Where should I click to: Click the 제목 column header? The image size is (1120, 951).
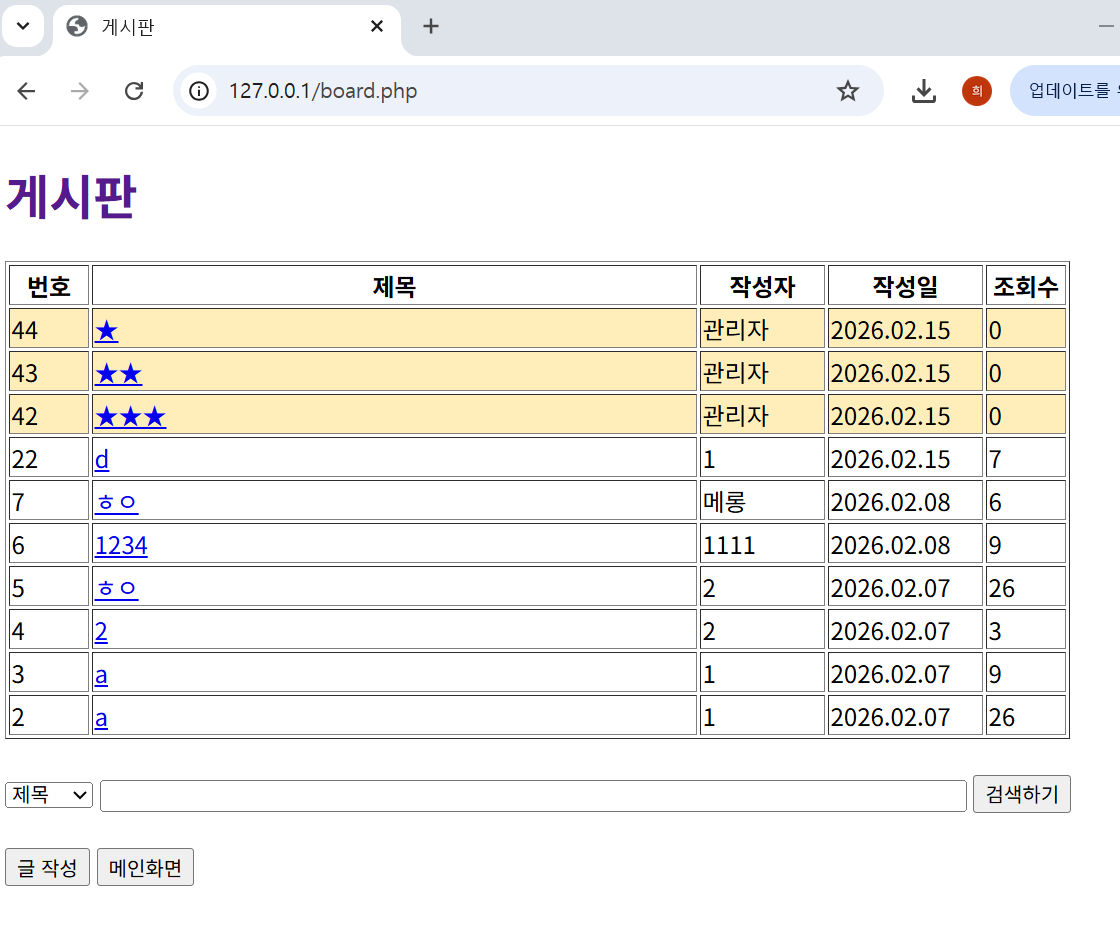pyautogui.click(x=394, y=287)
